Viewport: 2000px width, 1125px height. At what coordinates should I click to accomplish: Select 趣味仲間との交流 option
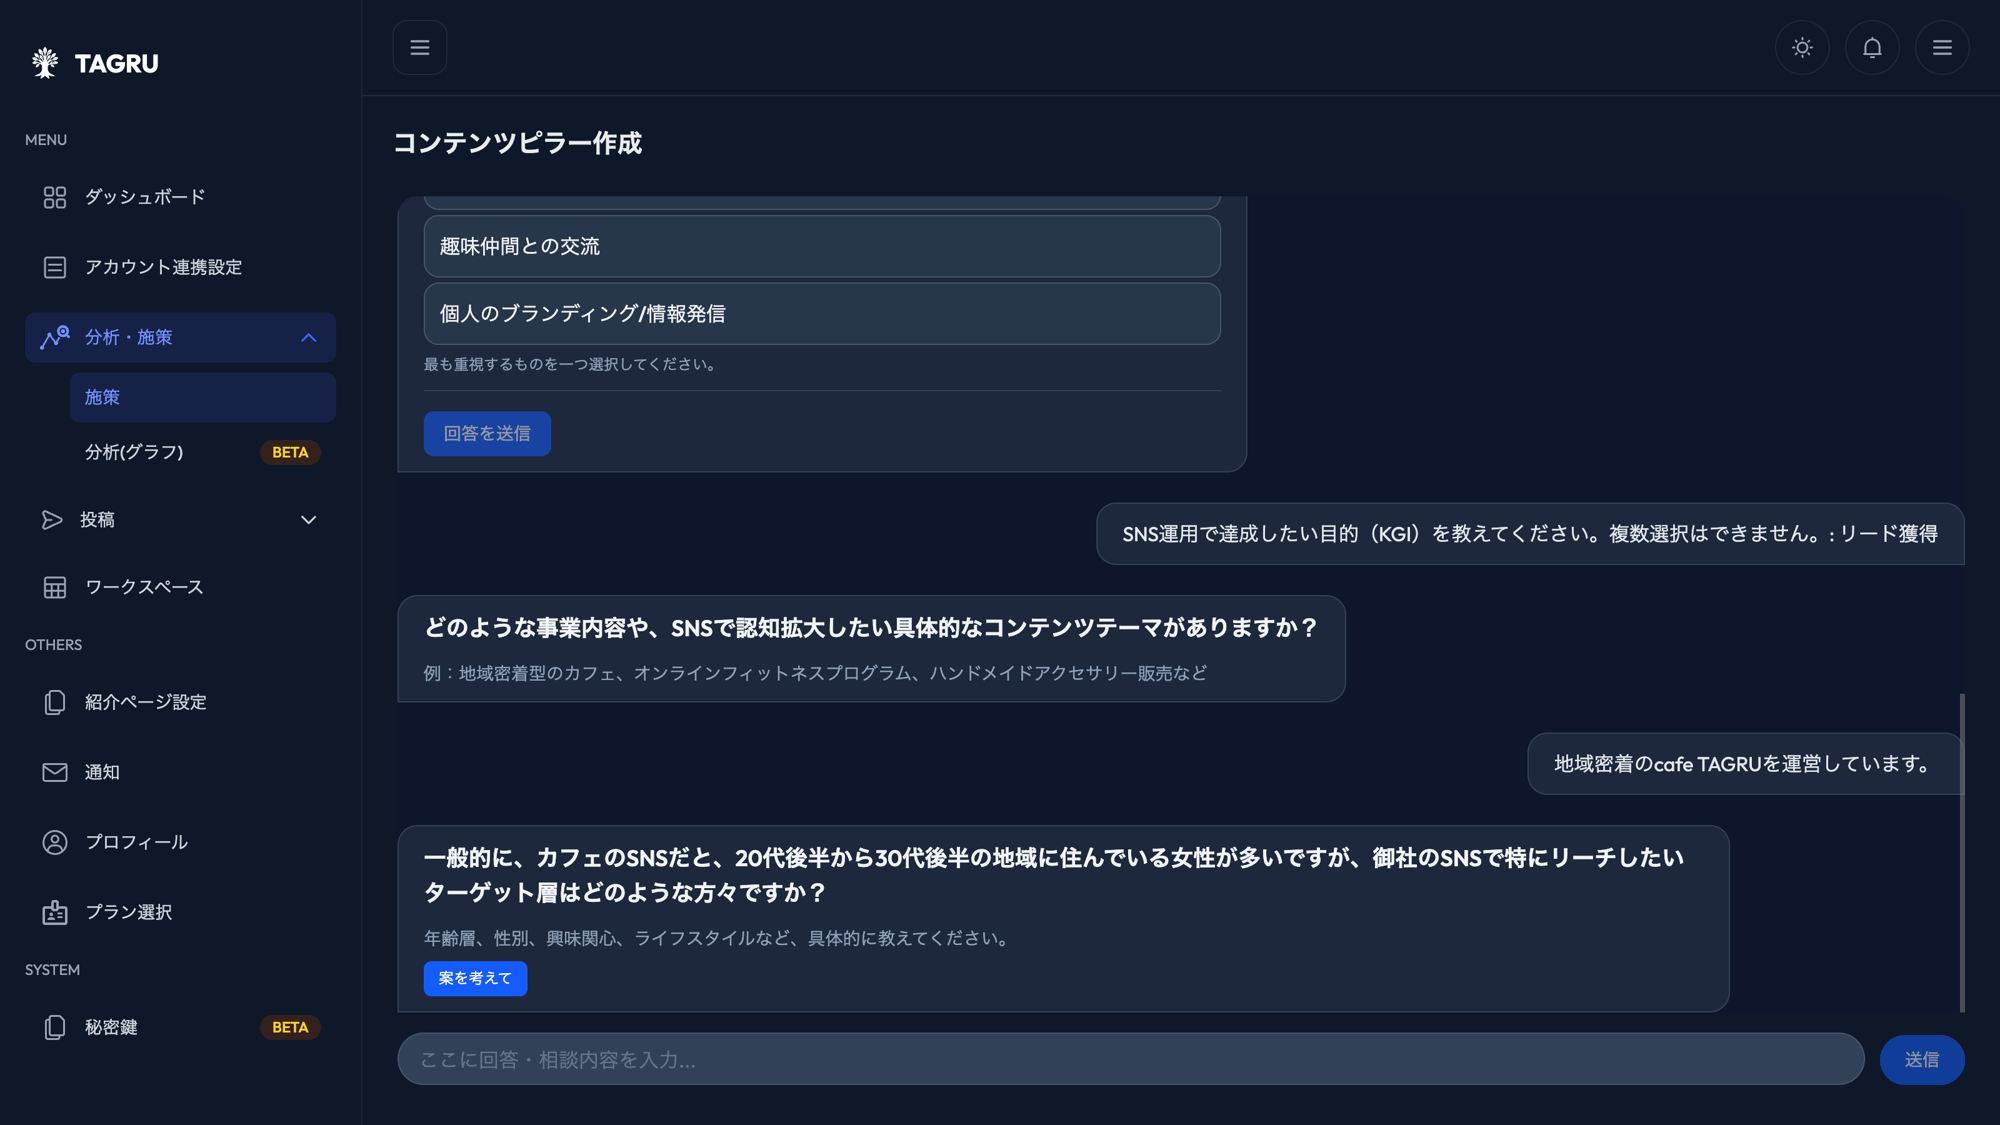[822, 246]
